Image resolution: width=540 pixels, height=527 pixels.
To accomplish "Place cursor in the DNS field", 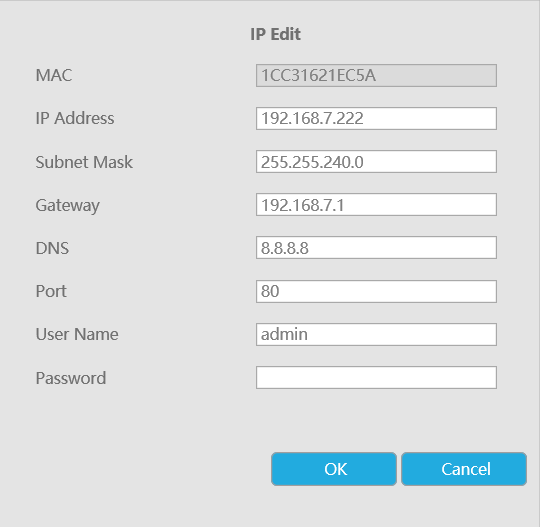I will (x=376, y=248).
